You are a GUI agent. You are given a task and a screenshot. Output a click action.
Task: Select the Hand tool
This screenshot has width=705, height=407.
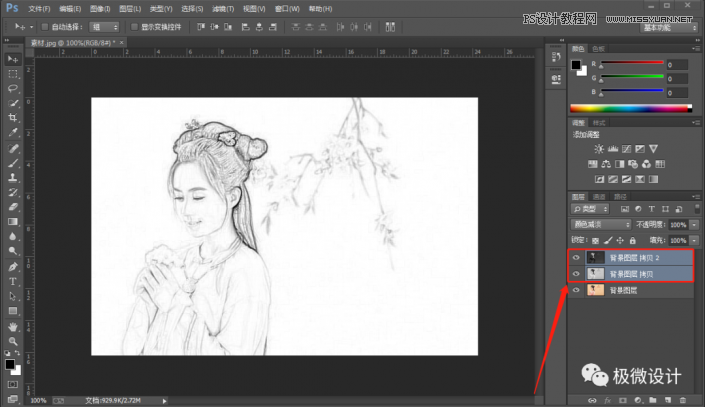pos(13,326)
